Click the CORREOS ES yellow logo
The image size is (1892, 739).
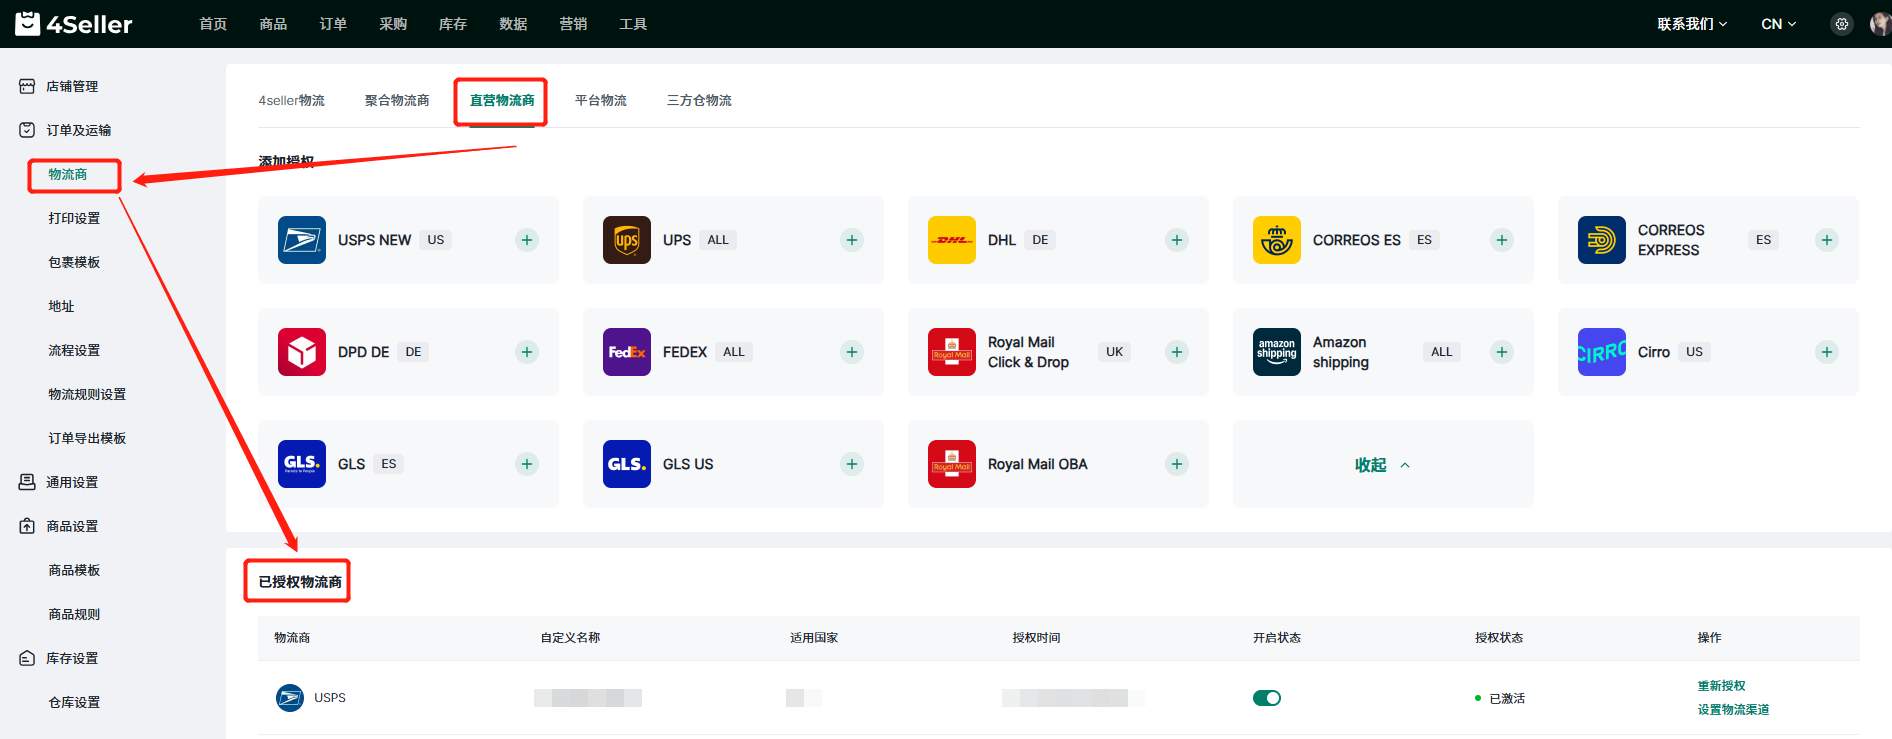[1277, 240]
